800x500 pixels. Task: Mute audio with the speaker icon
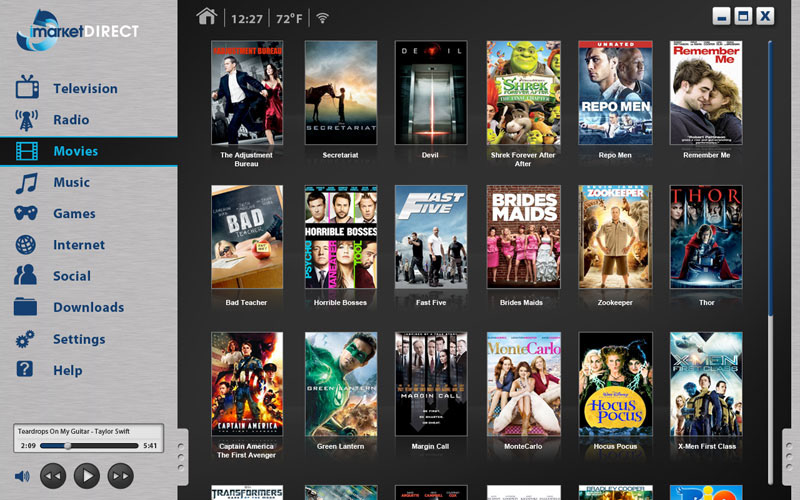pyautogui.click(x=22, y=477)
